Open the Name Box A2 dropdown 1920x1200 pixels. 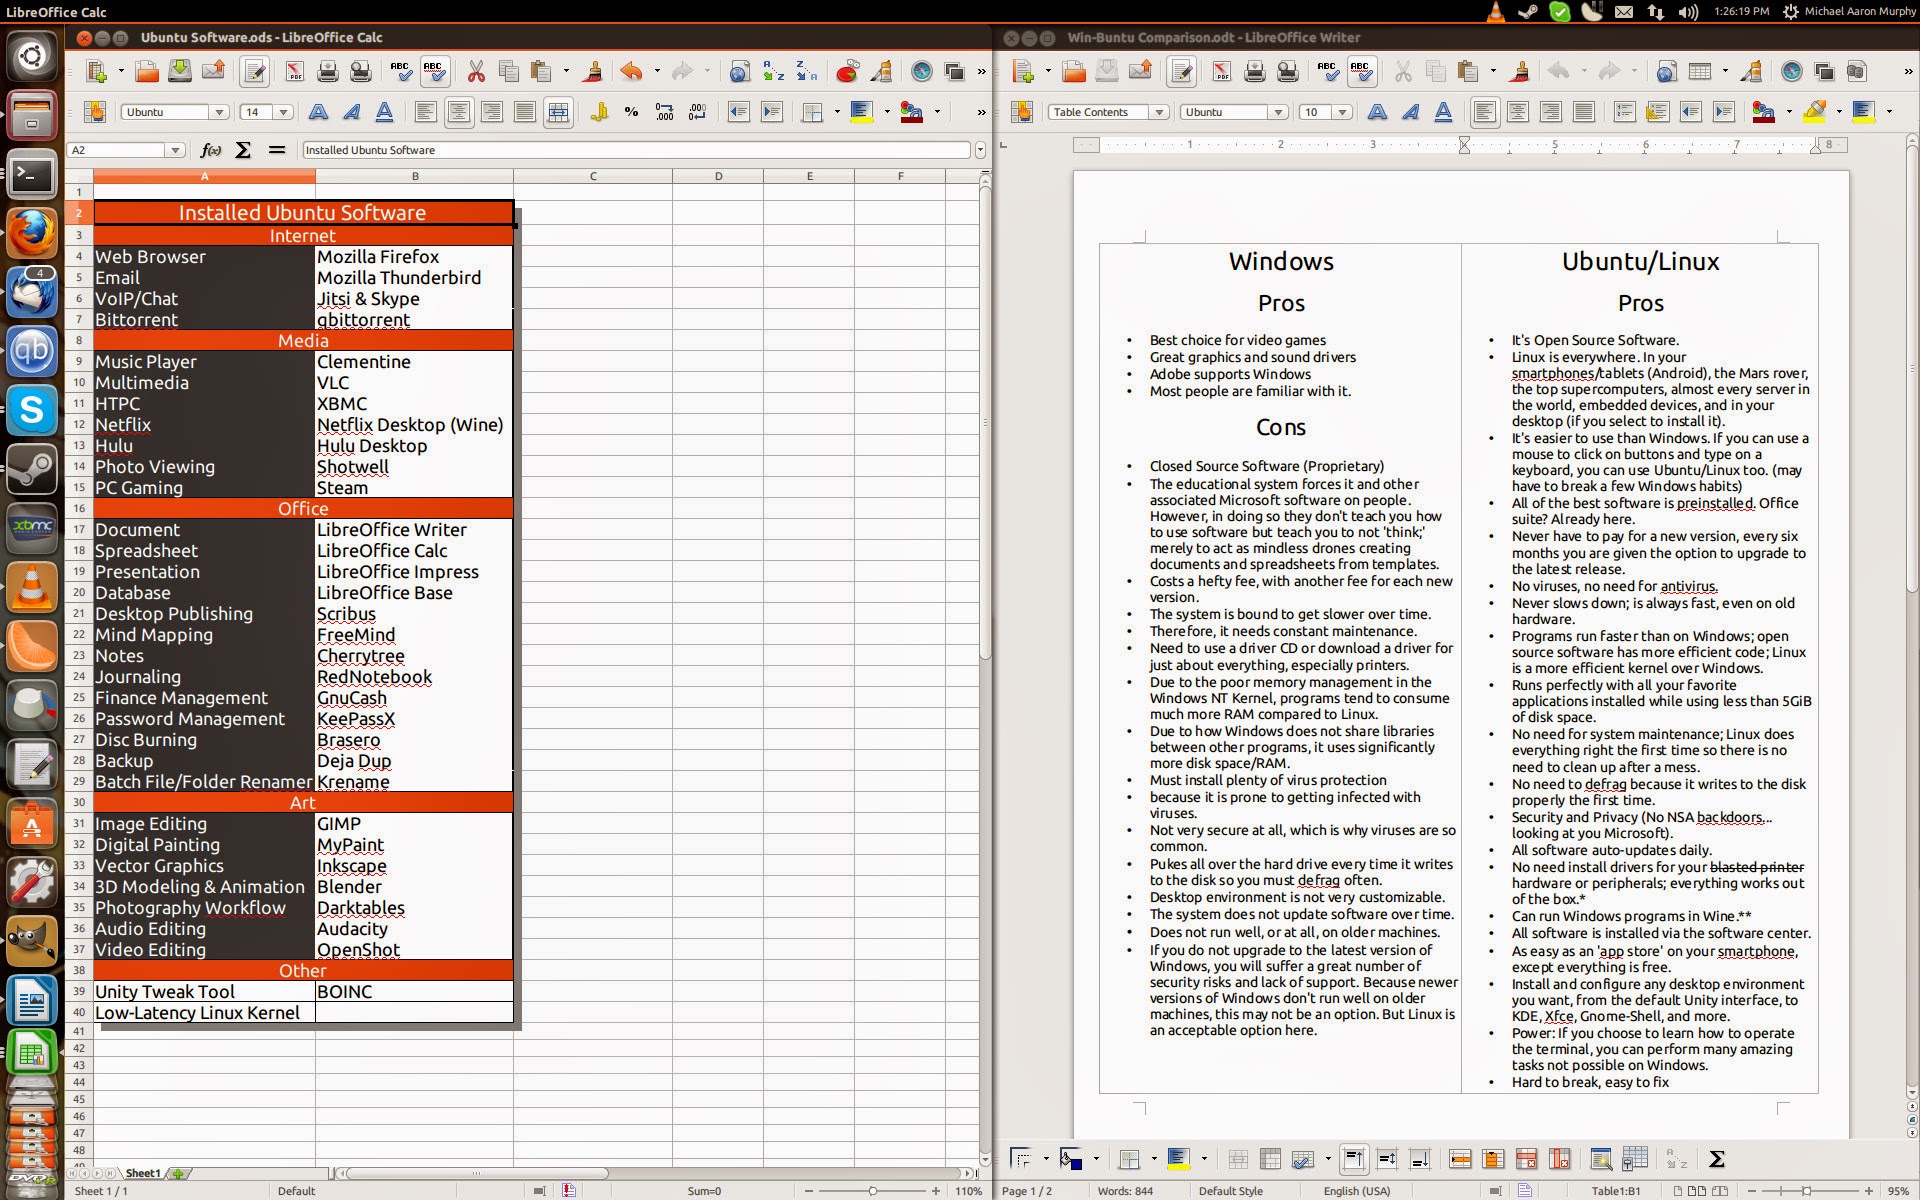[x=175, y=150]
